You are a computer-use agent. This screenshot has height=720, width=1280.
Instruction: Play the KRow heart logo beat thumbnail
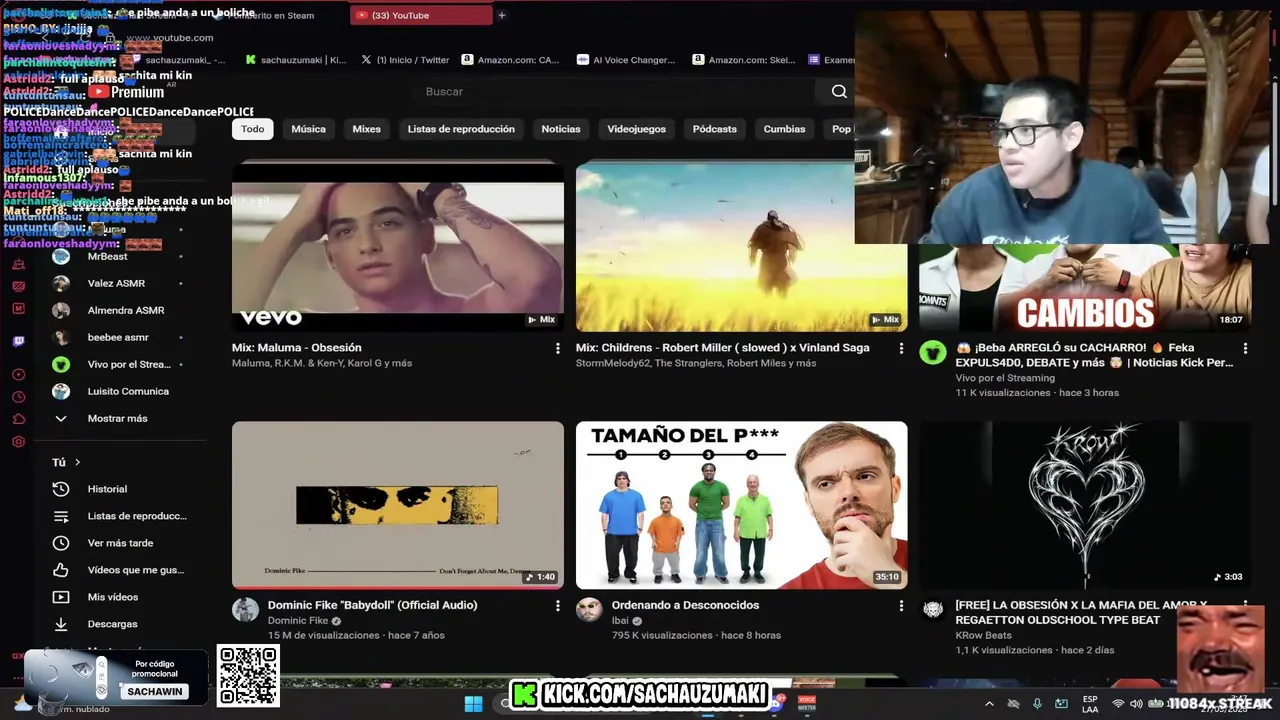[1085, 505]
